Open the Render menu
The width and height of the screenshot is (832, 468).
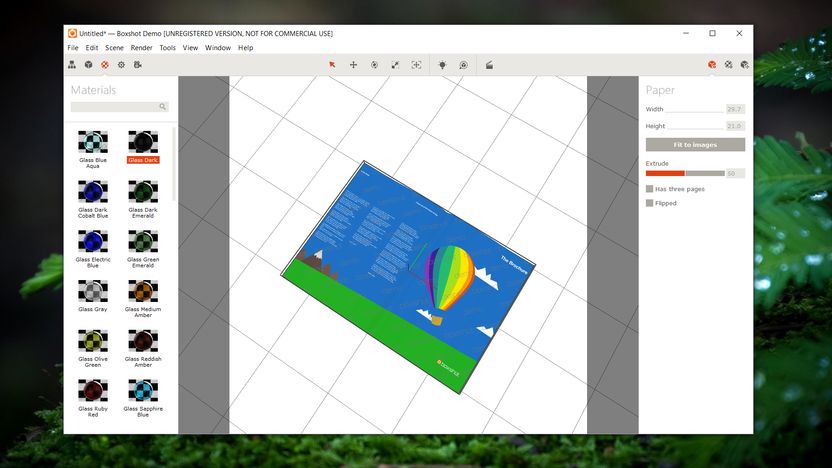[x=142, y=48]
